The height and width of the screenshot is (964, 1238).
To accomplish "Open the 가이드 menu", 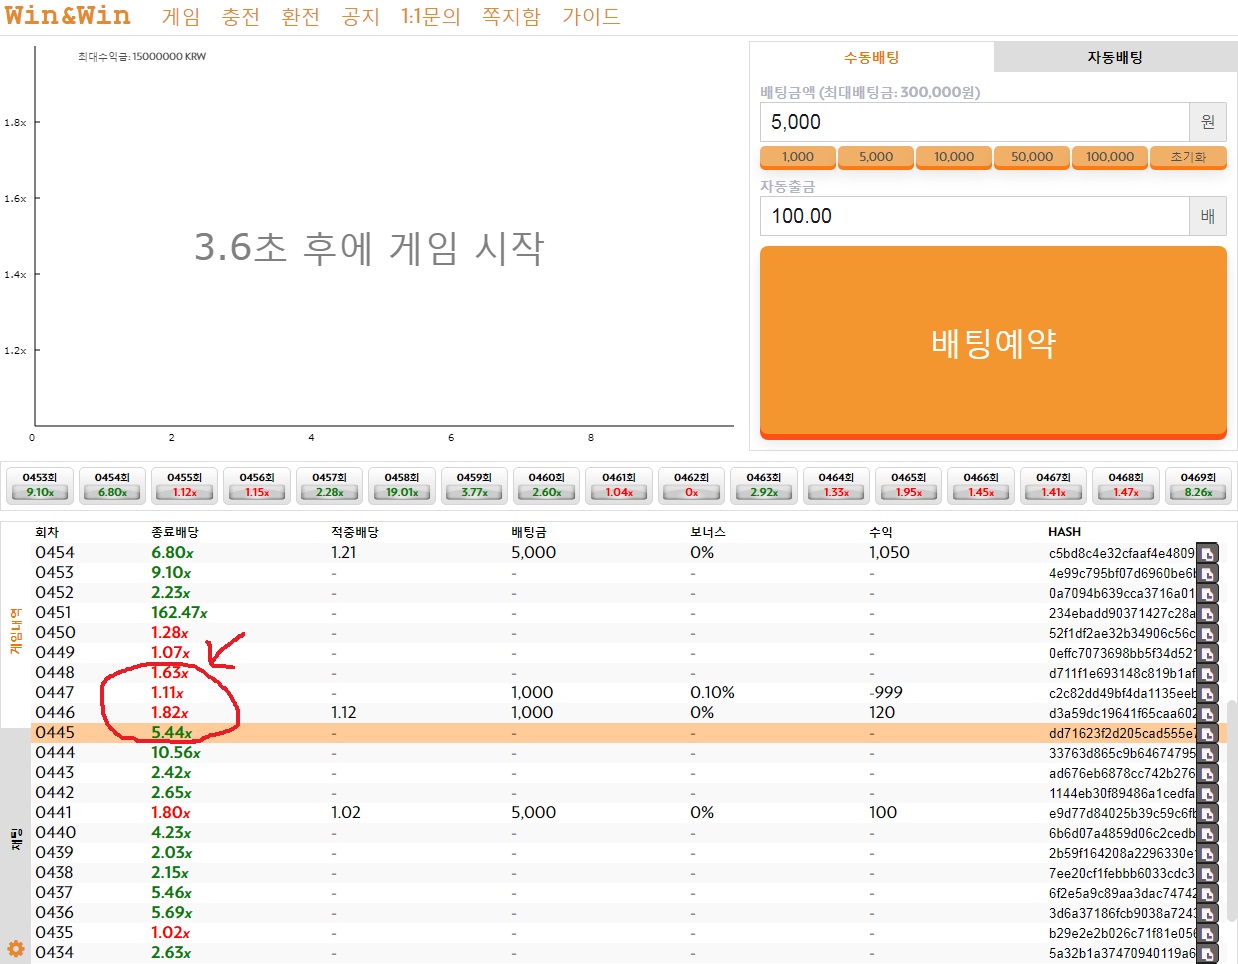I will tap(591, 16).
